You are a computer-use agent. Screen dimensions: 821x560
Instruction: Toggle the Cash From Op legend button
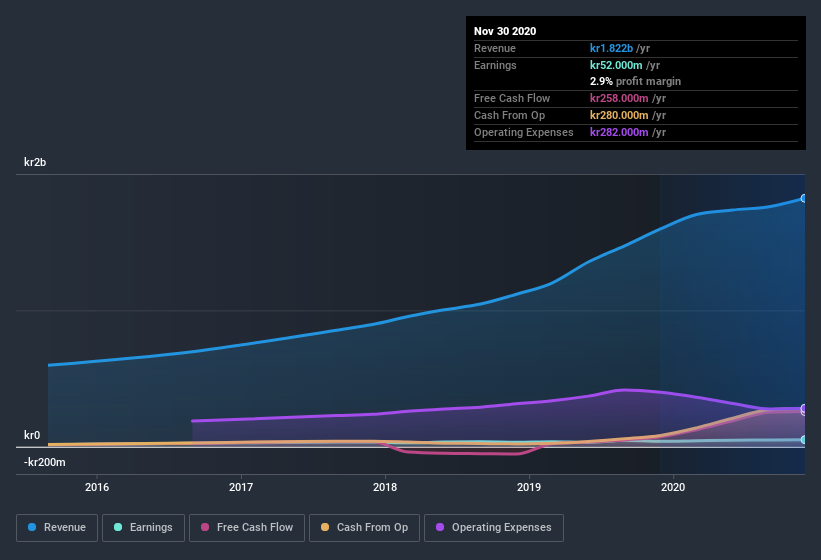pos(364,528)
